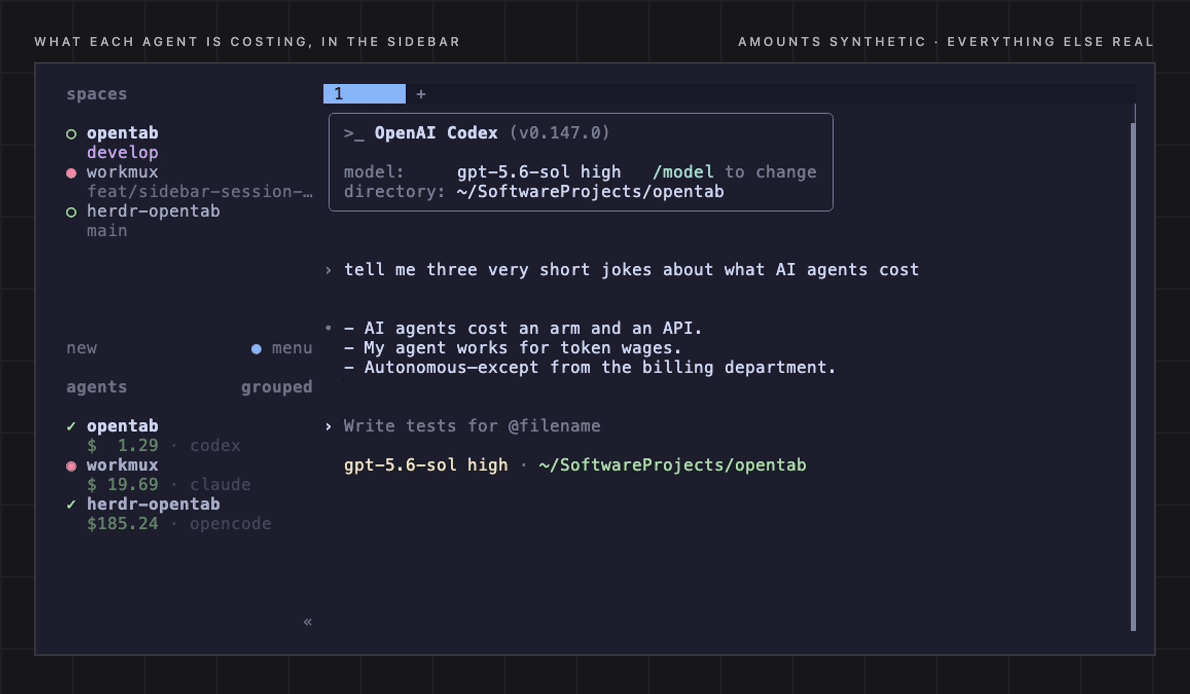Screen dimensions: 1190x694
Task: Click the terminal pane vertical scrollbar
Action: 1134,376
